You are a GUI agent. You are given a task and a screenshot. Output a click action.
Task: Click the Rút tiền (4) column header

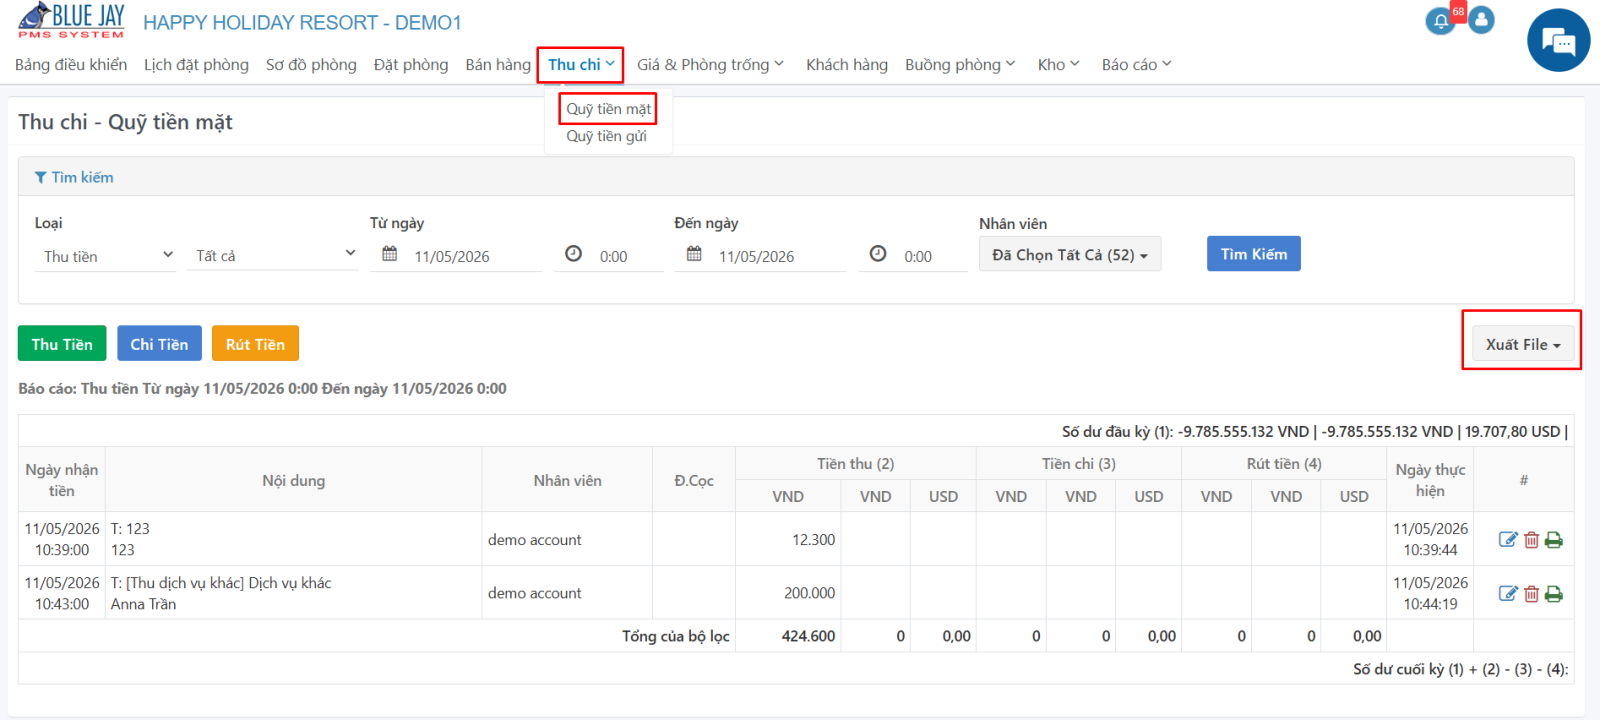pyautogui.click(x=1284, y=463)
